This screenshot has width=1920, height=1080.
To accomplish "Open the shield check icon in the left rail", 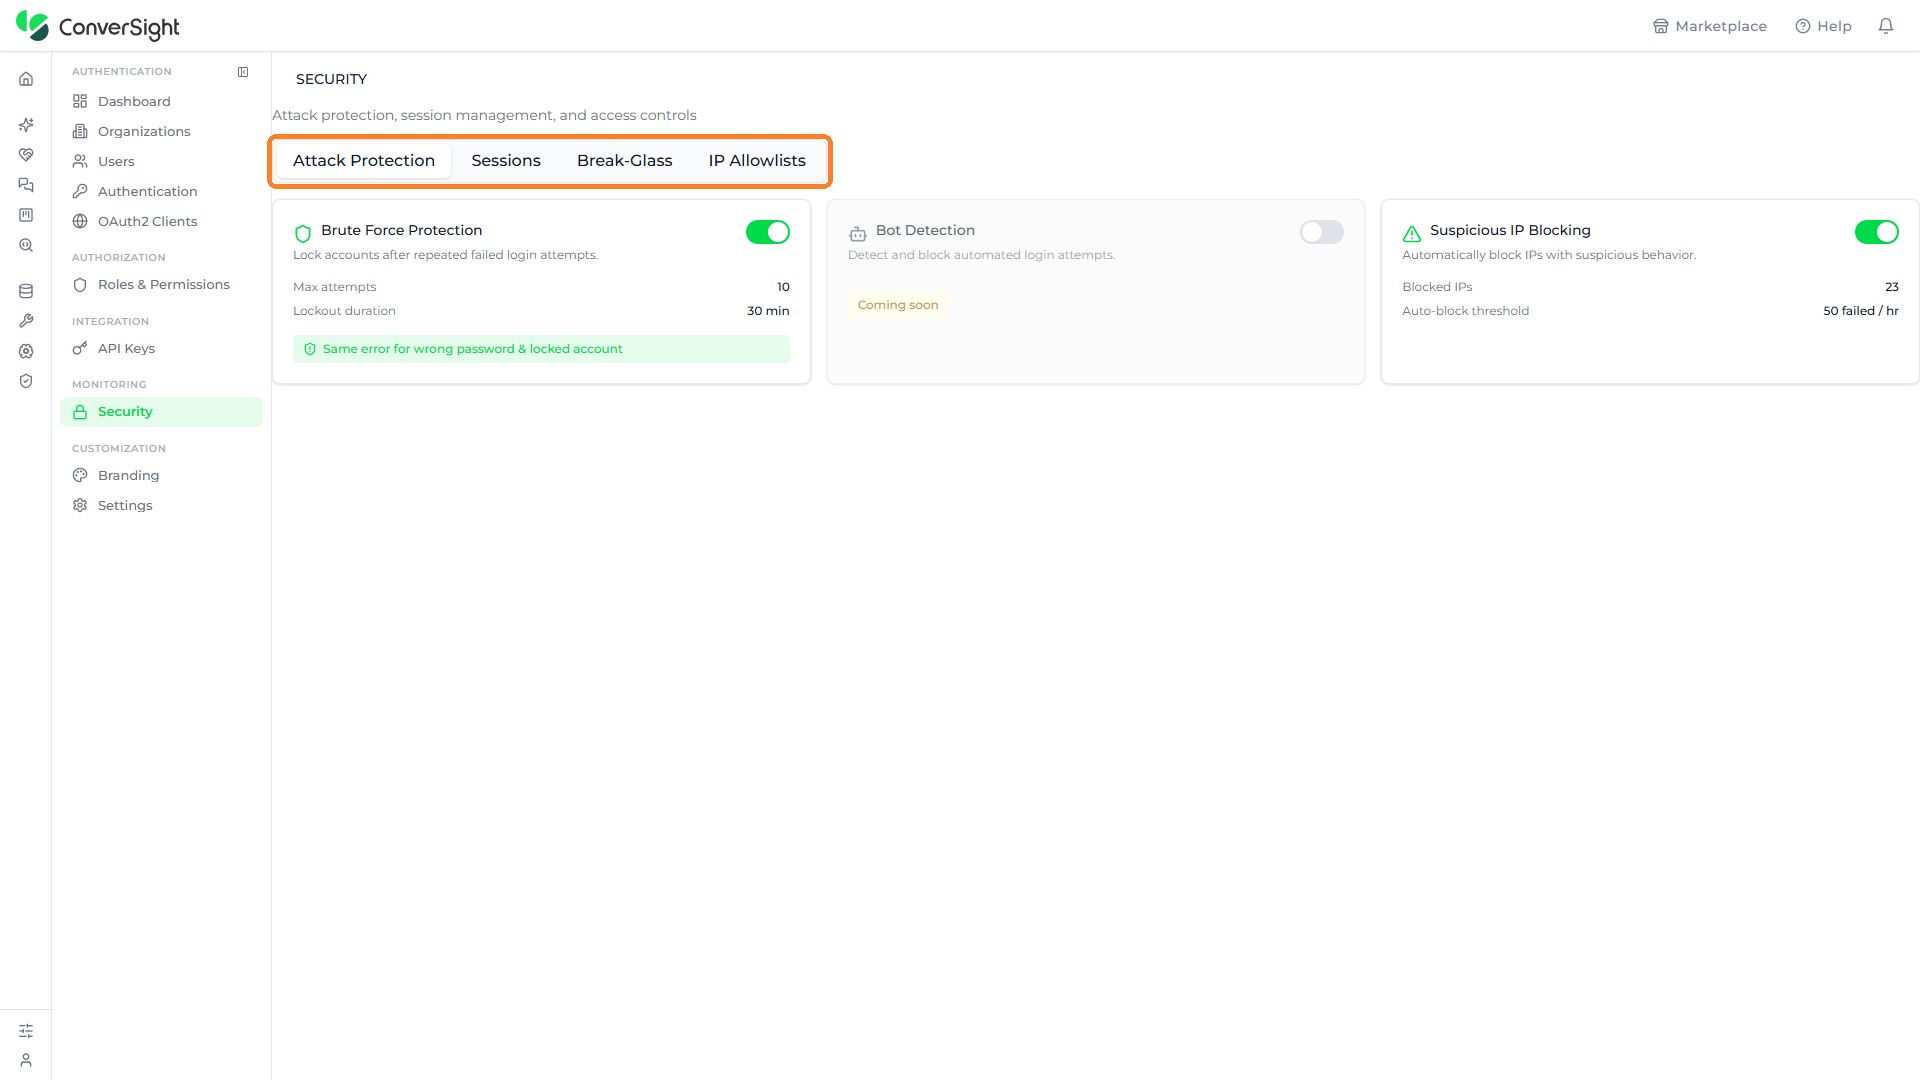I will pyautogui.click(x=26, y=381).
